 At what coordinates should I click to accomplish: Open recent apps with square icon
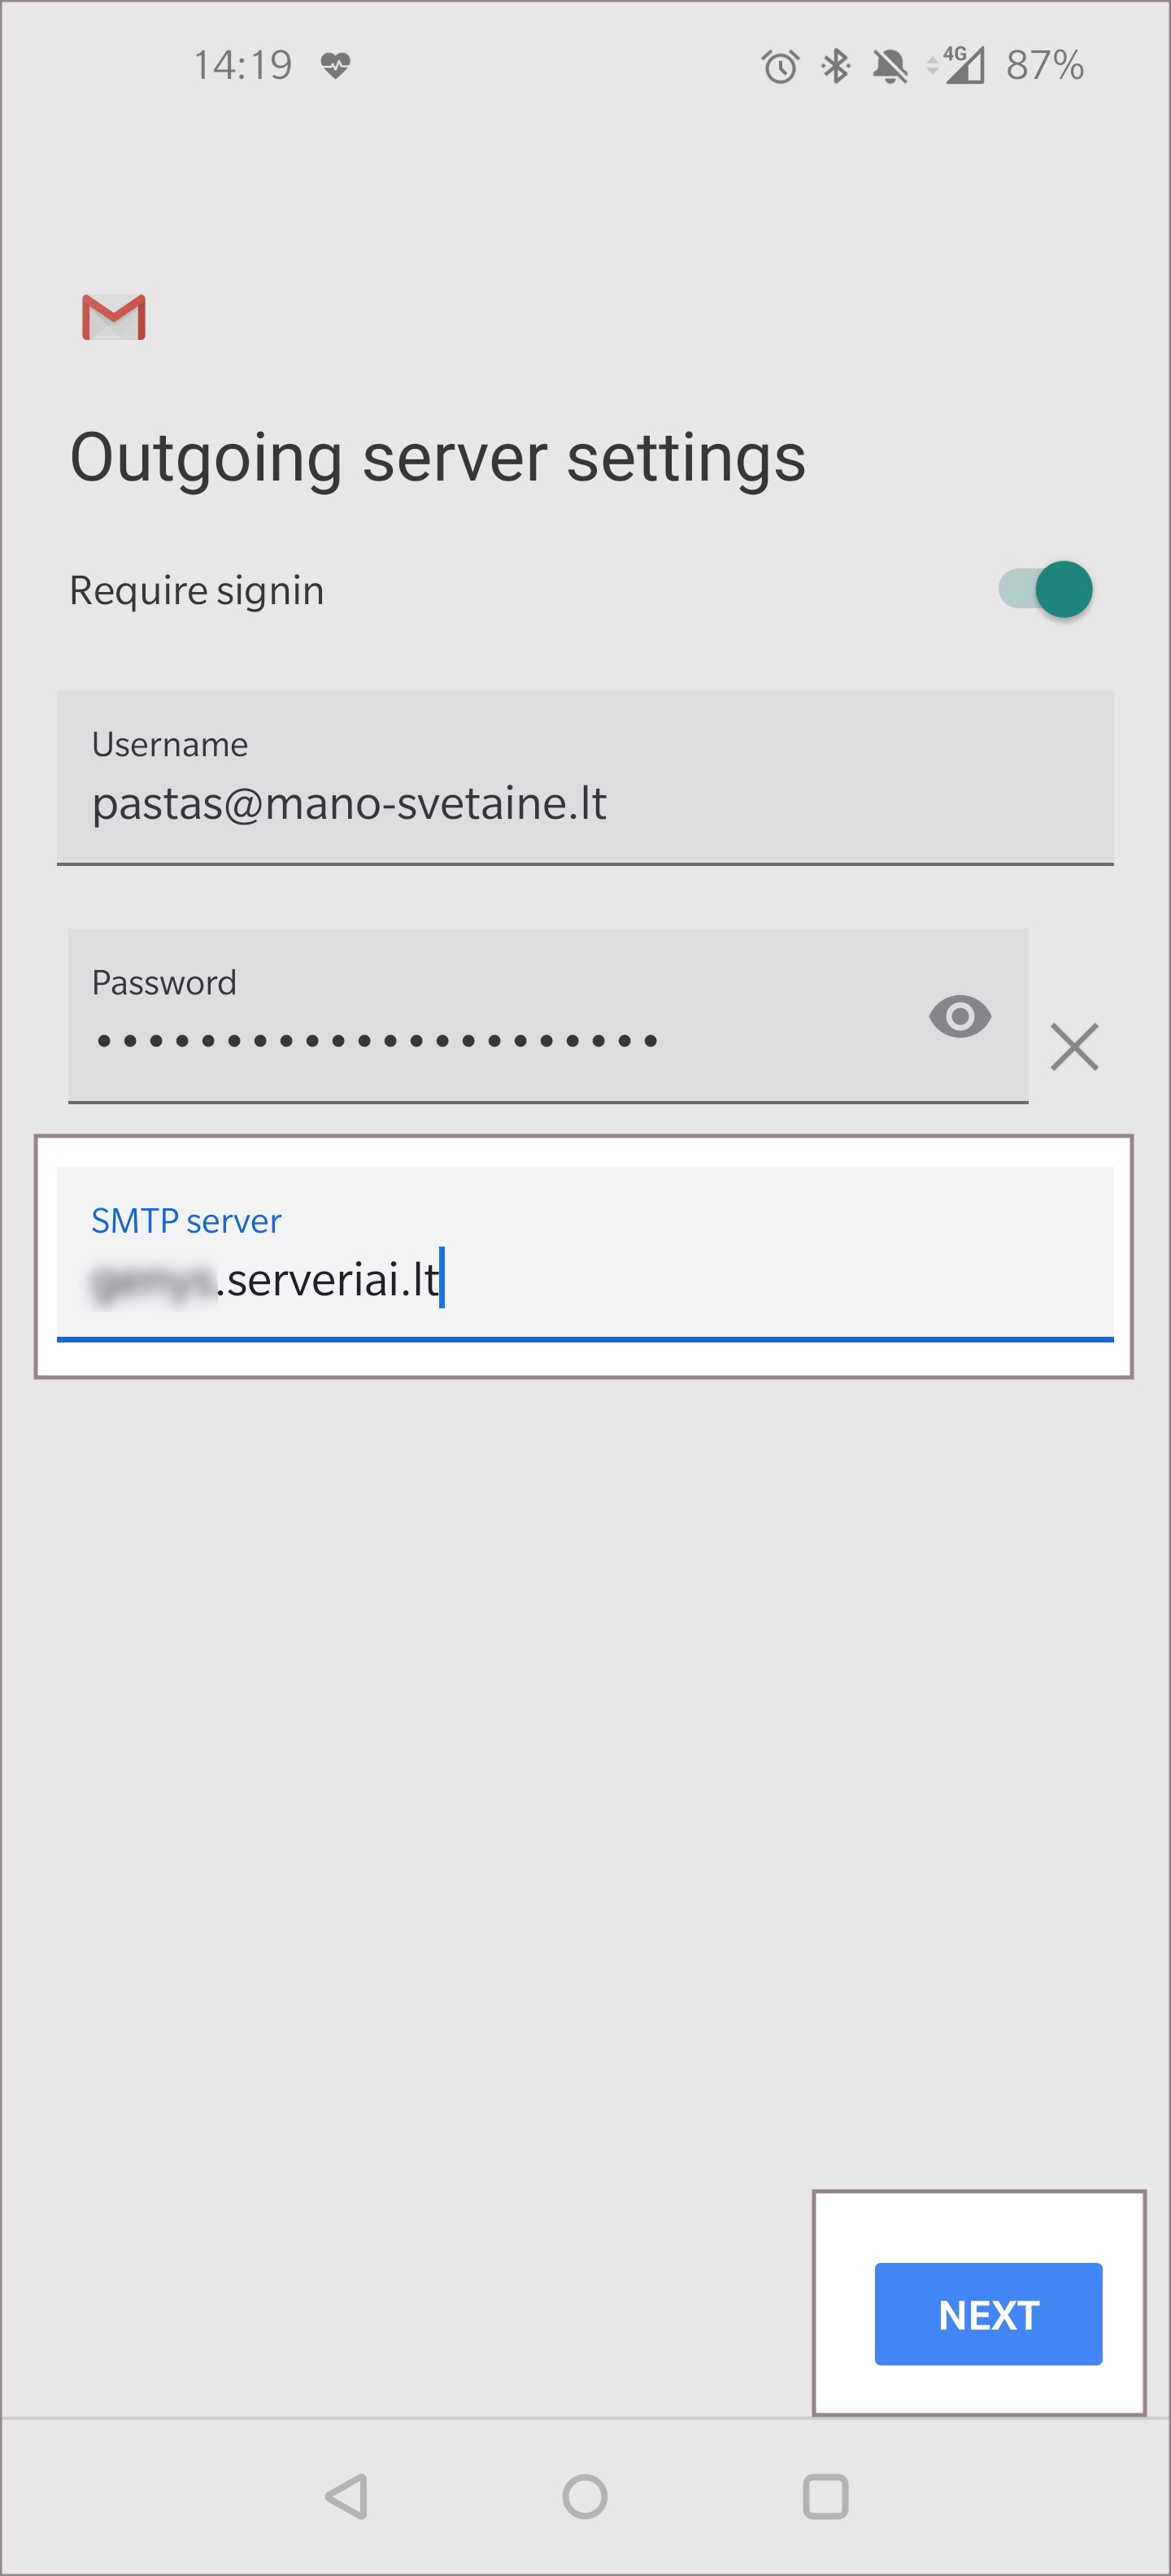tap(825, 2496)
